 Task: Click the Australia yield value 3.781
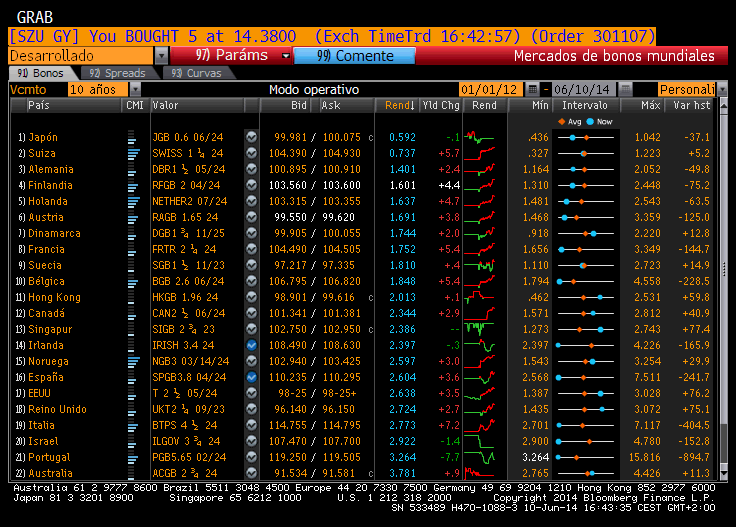(x=402, y=473)
